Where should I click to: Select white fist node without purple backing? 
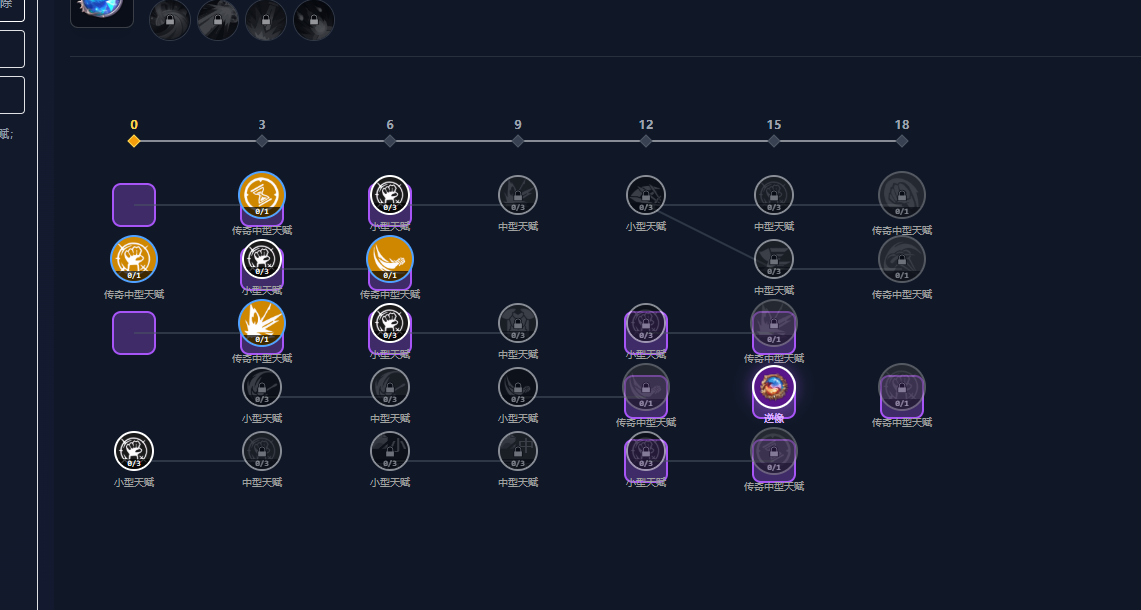point(134,450)
